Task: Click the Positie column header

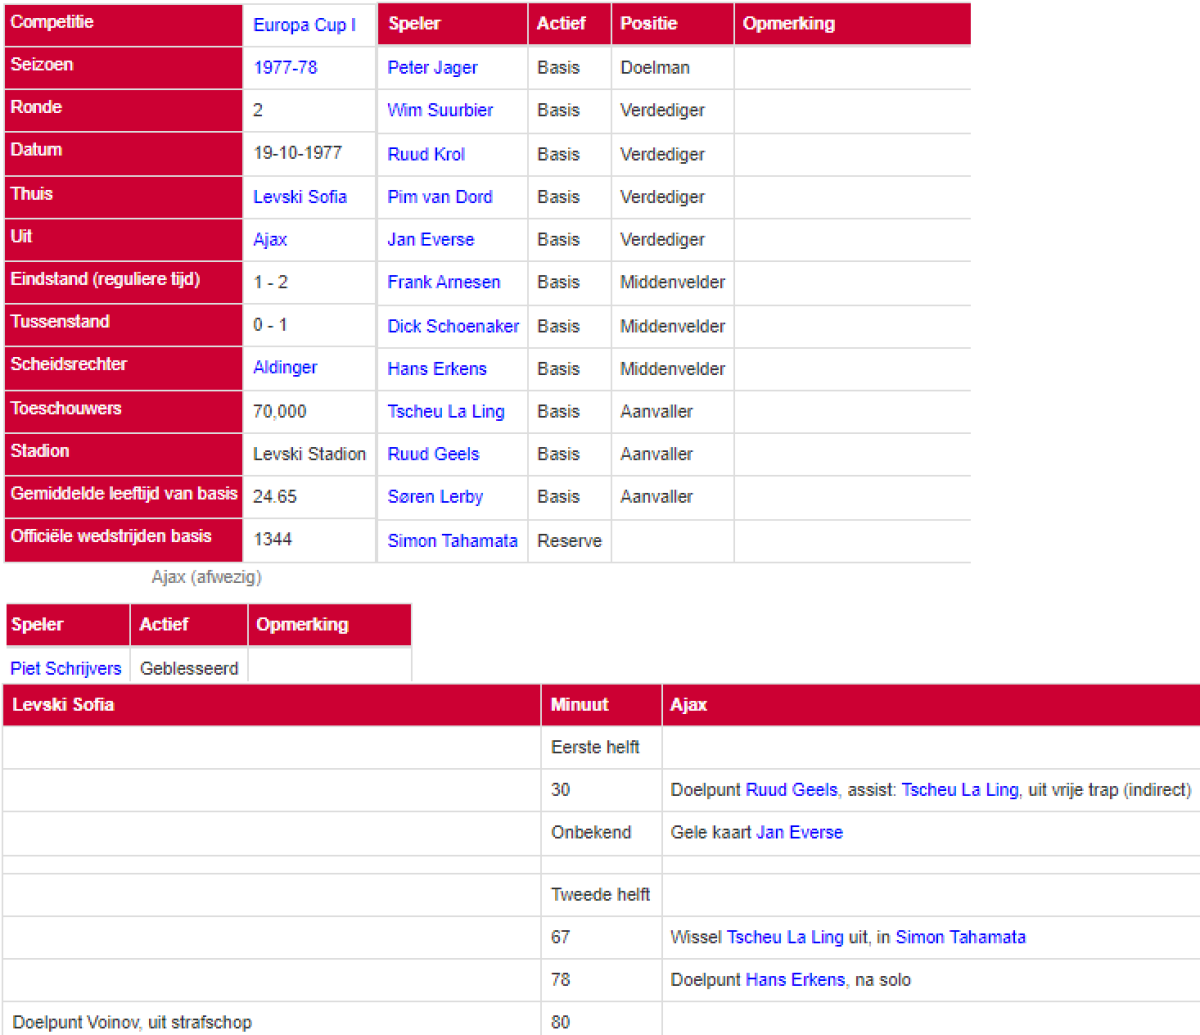Action: 648,24
